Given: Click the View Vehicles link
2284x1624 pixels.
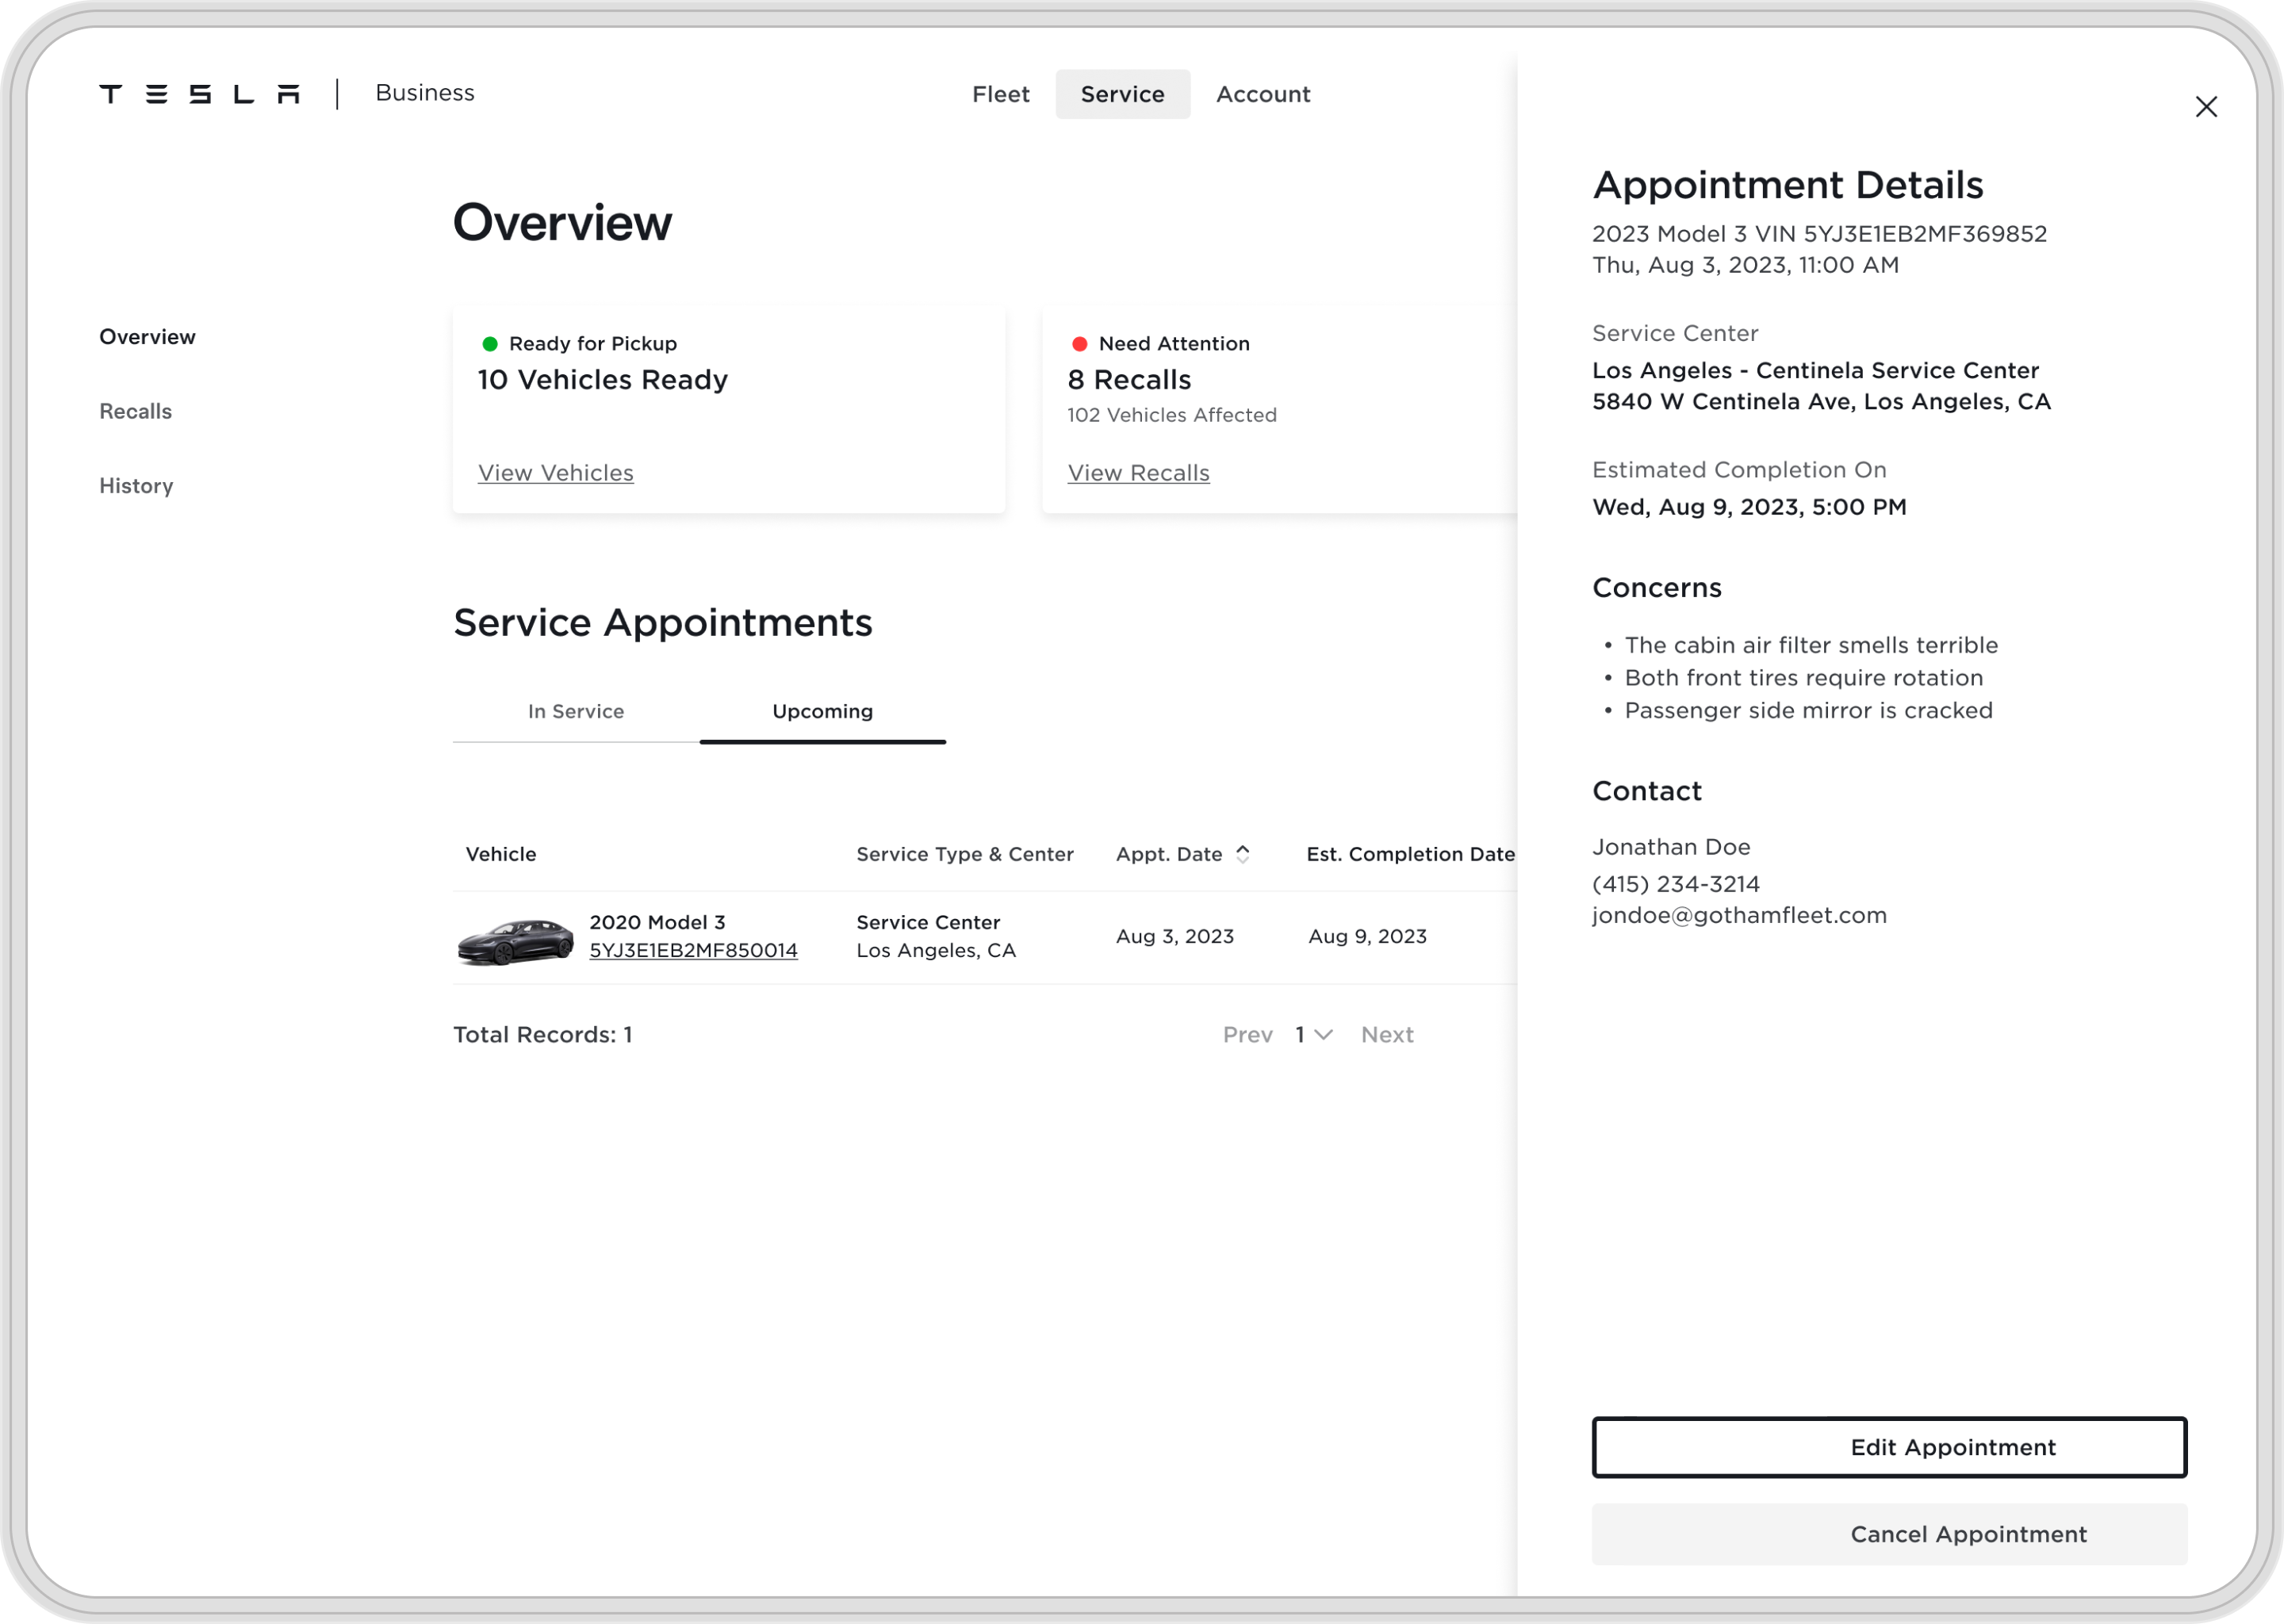Looking at the screenshot, I should click(x=556, y=473).
